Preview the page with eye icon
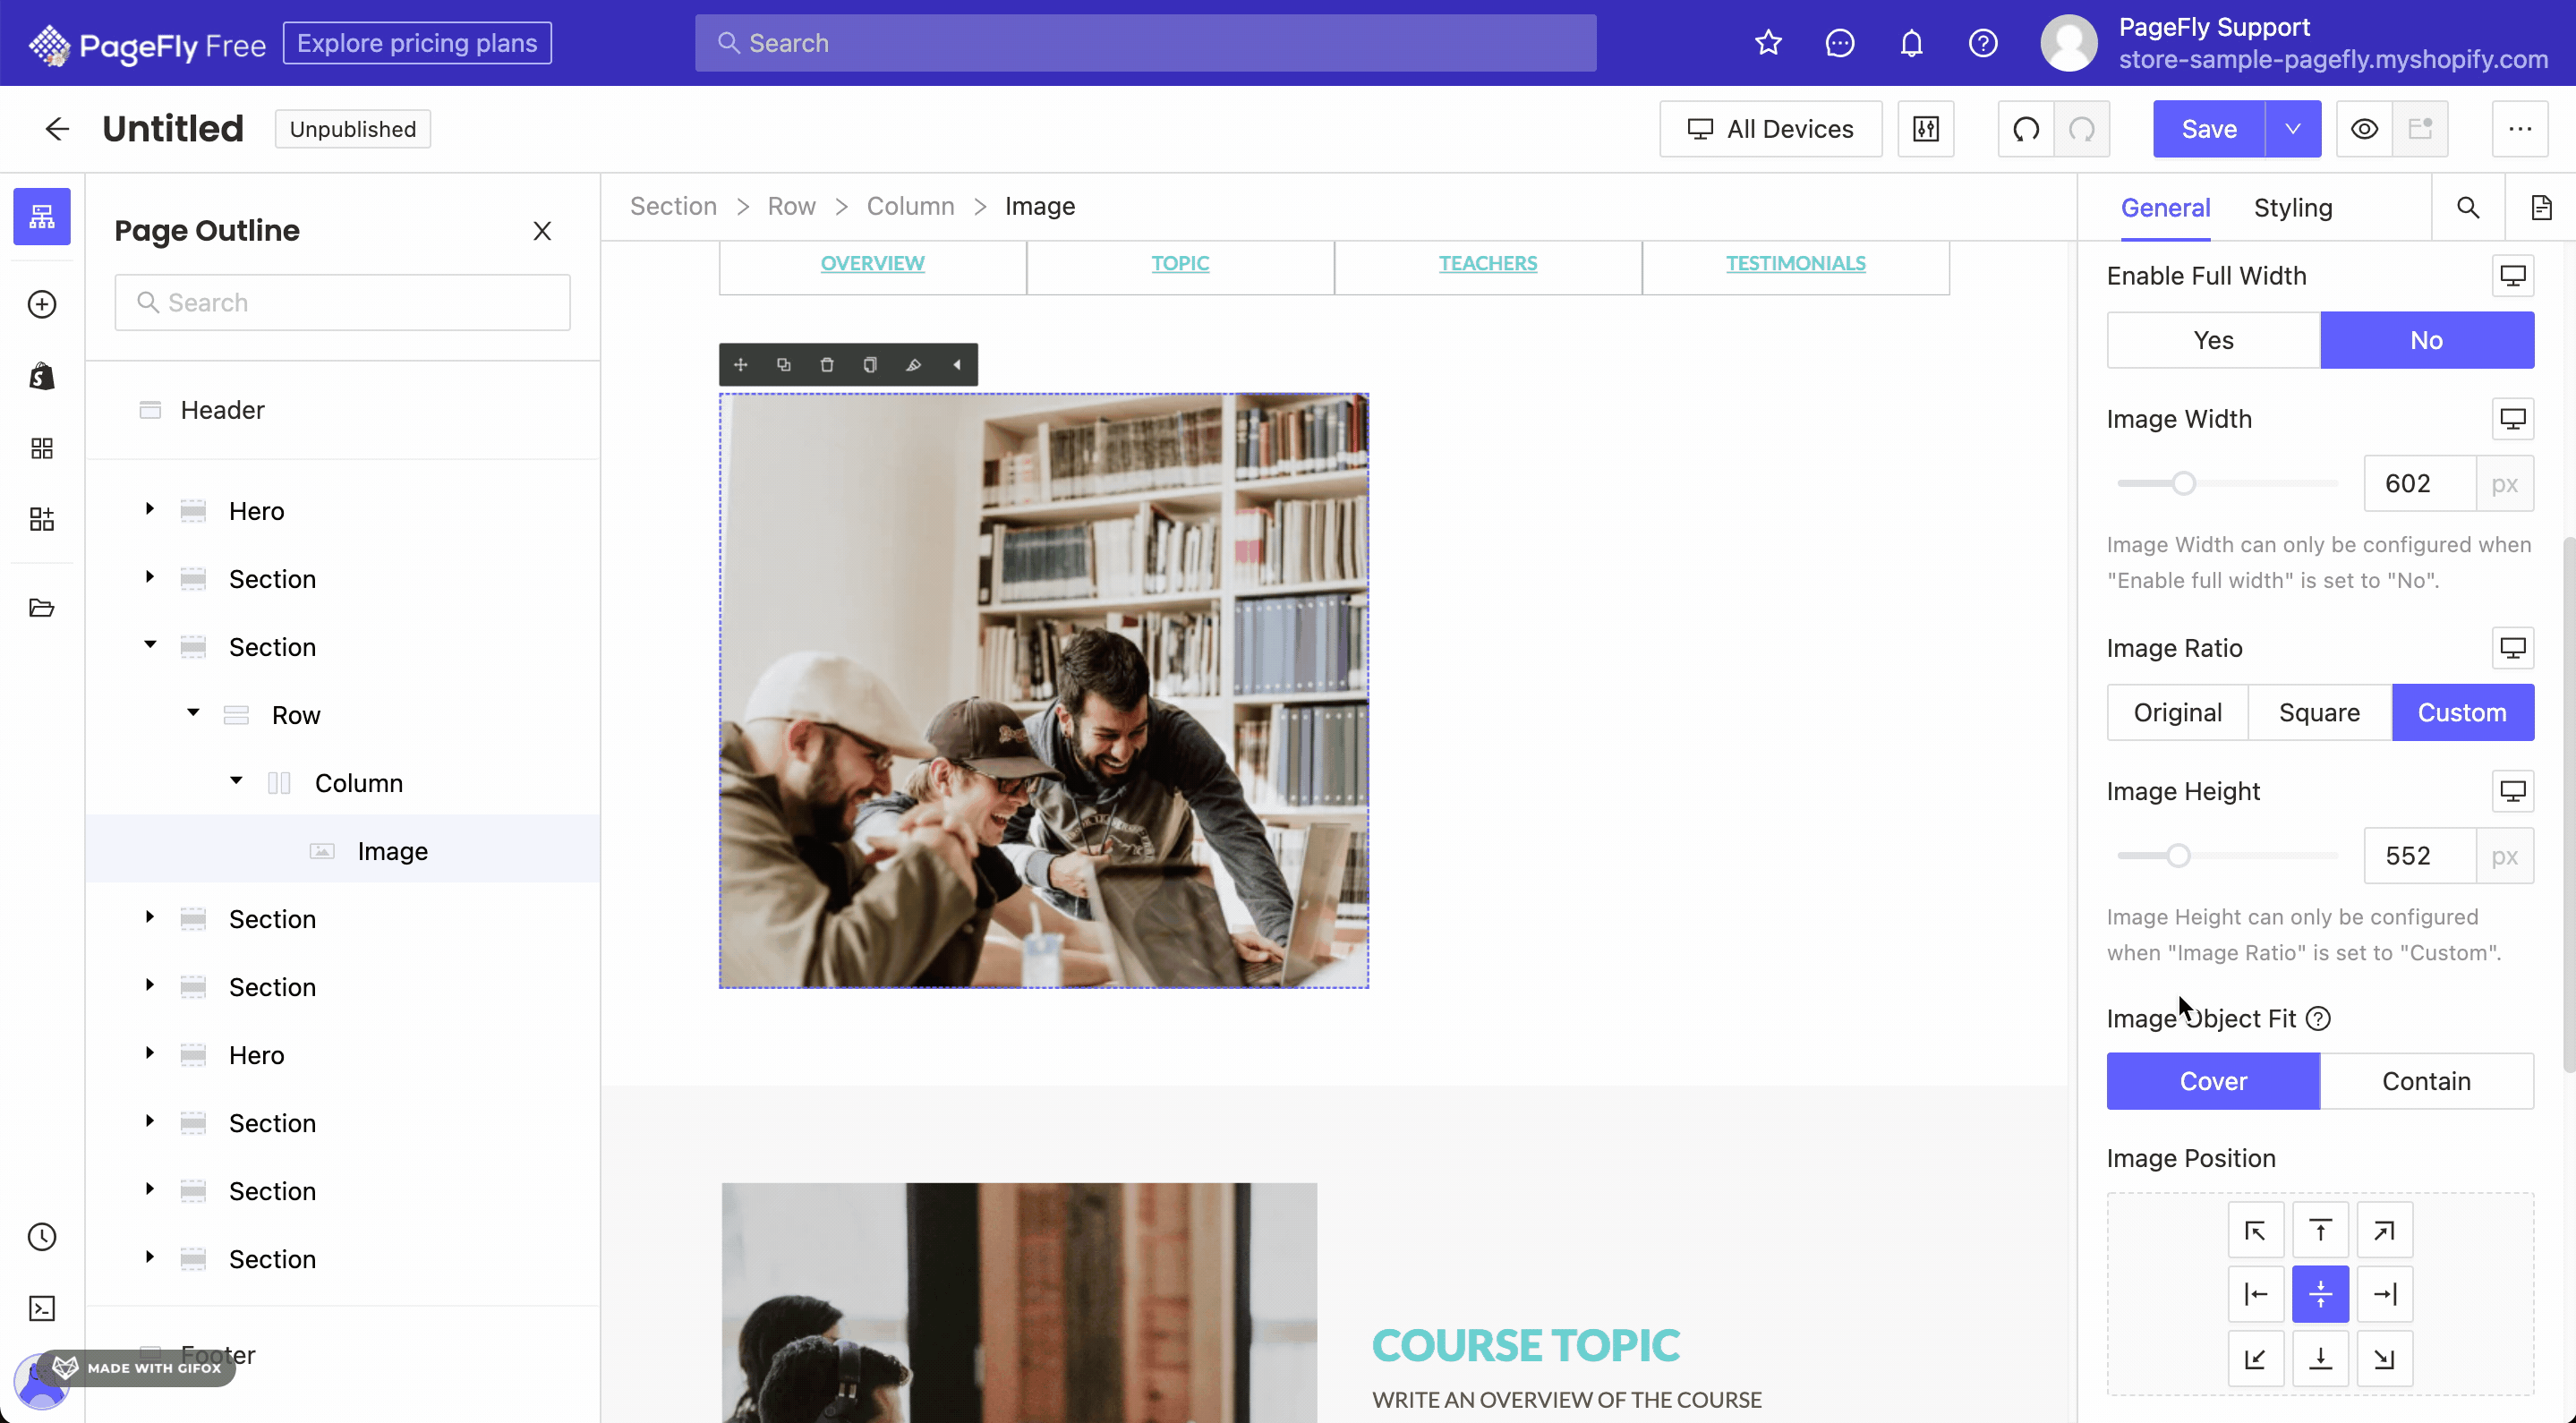This screenshot has height=1423, width=2576. tap(2364, 129)
